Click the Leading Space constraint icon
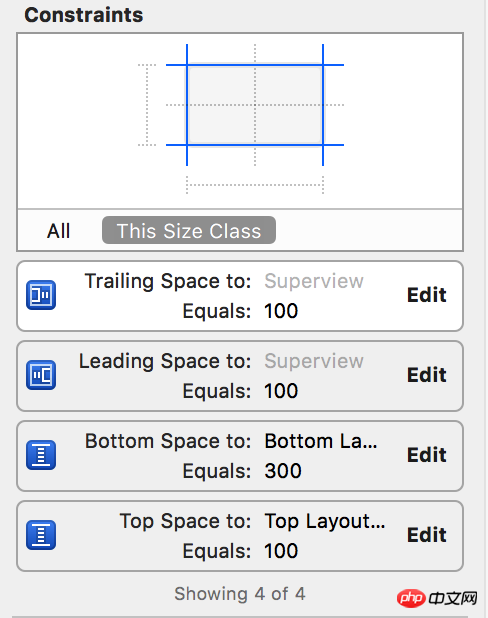 [41, 375]
